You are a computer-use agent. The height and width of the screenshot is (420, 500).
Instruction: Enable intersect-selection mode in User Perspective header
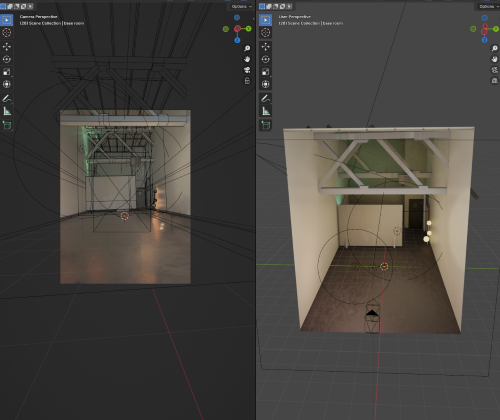coord(289,6)
